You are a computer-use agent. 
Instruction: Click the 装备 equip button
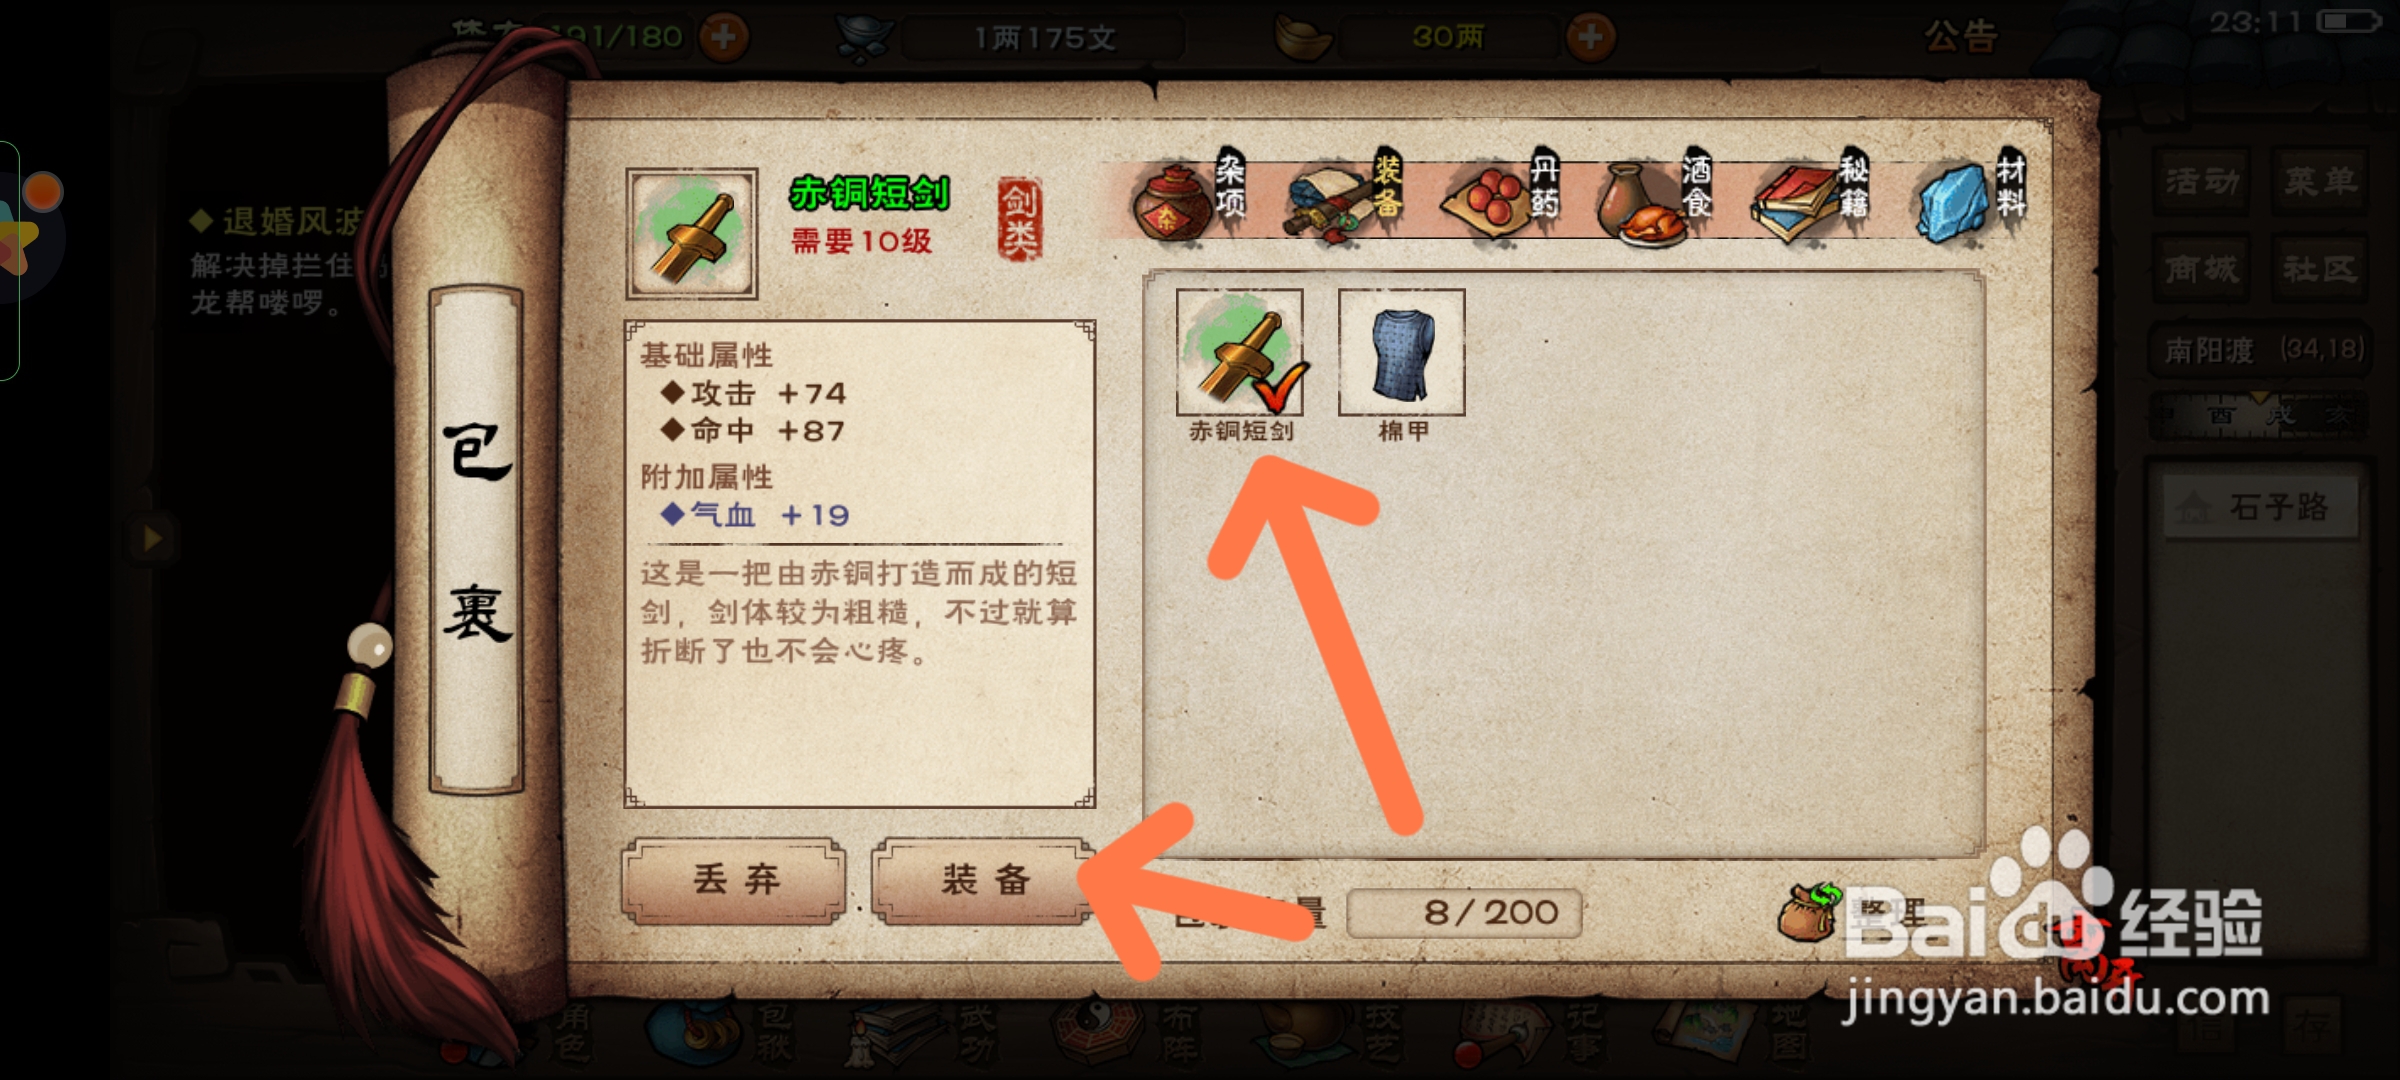984,880
